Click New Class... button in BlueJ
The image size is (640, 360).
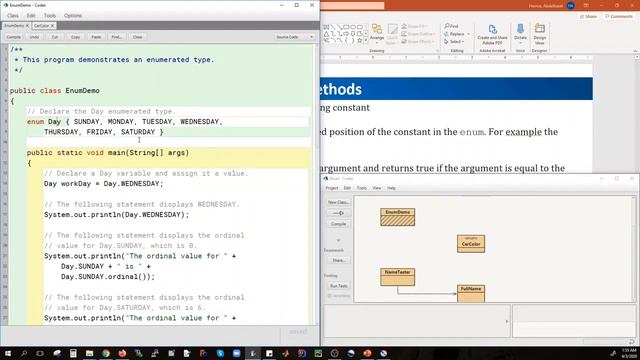click(338, 202)
